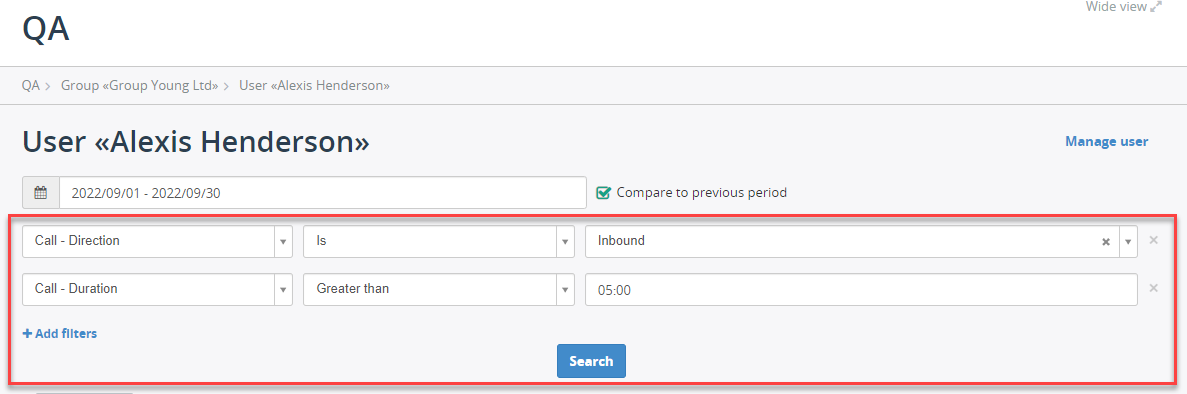
Task: Toggle Compare to previous period checkbox
Action: click(x=603, y=192)
